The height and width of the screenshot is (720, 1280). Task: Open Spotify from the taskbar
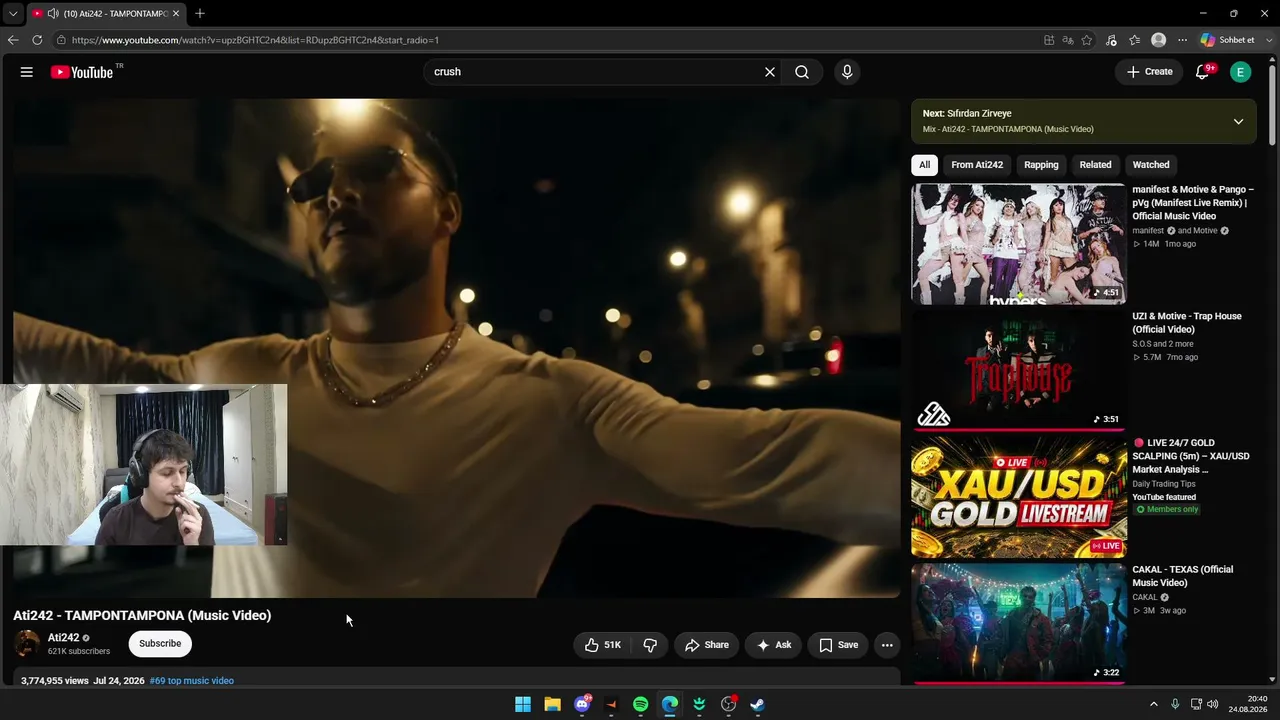click(641, 704)
